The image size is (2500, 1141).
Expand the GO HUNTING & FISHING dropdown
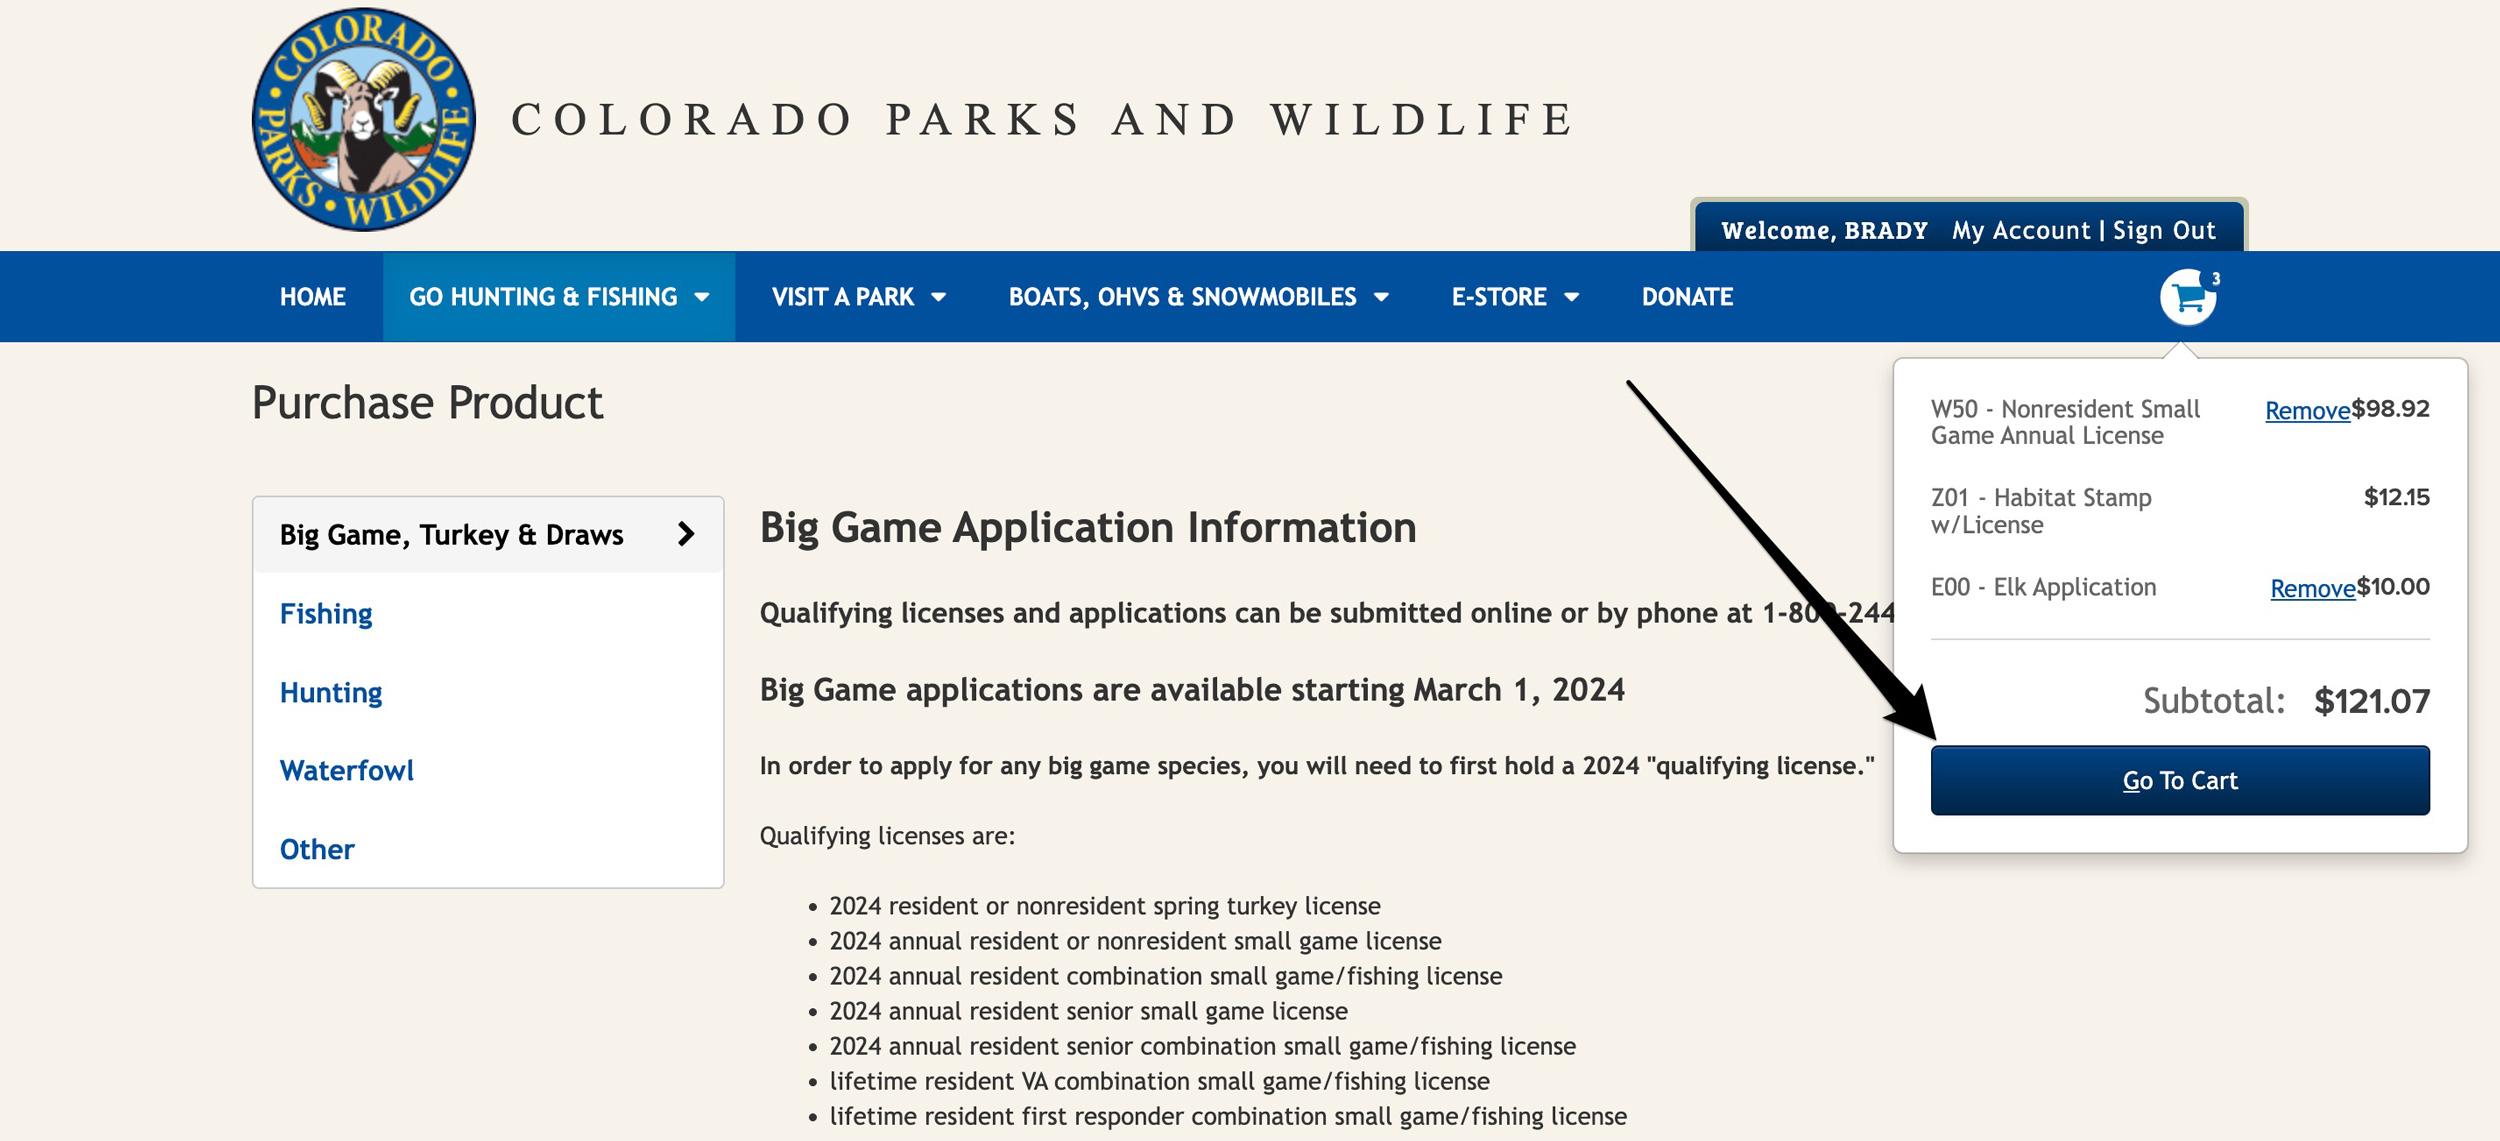560,296
